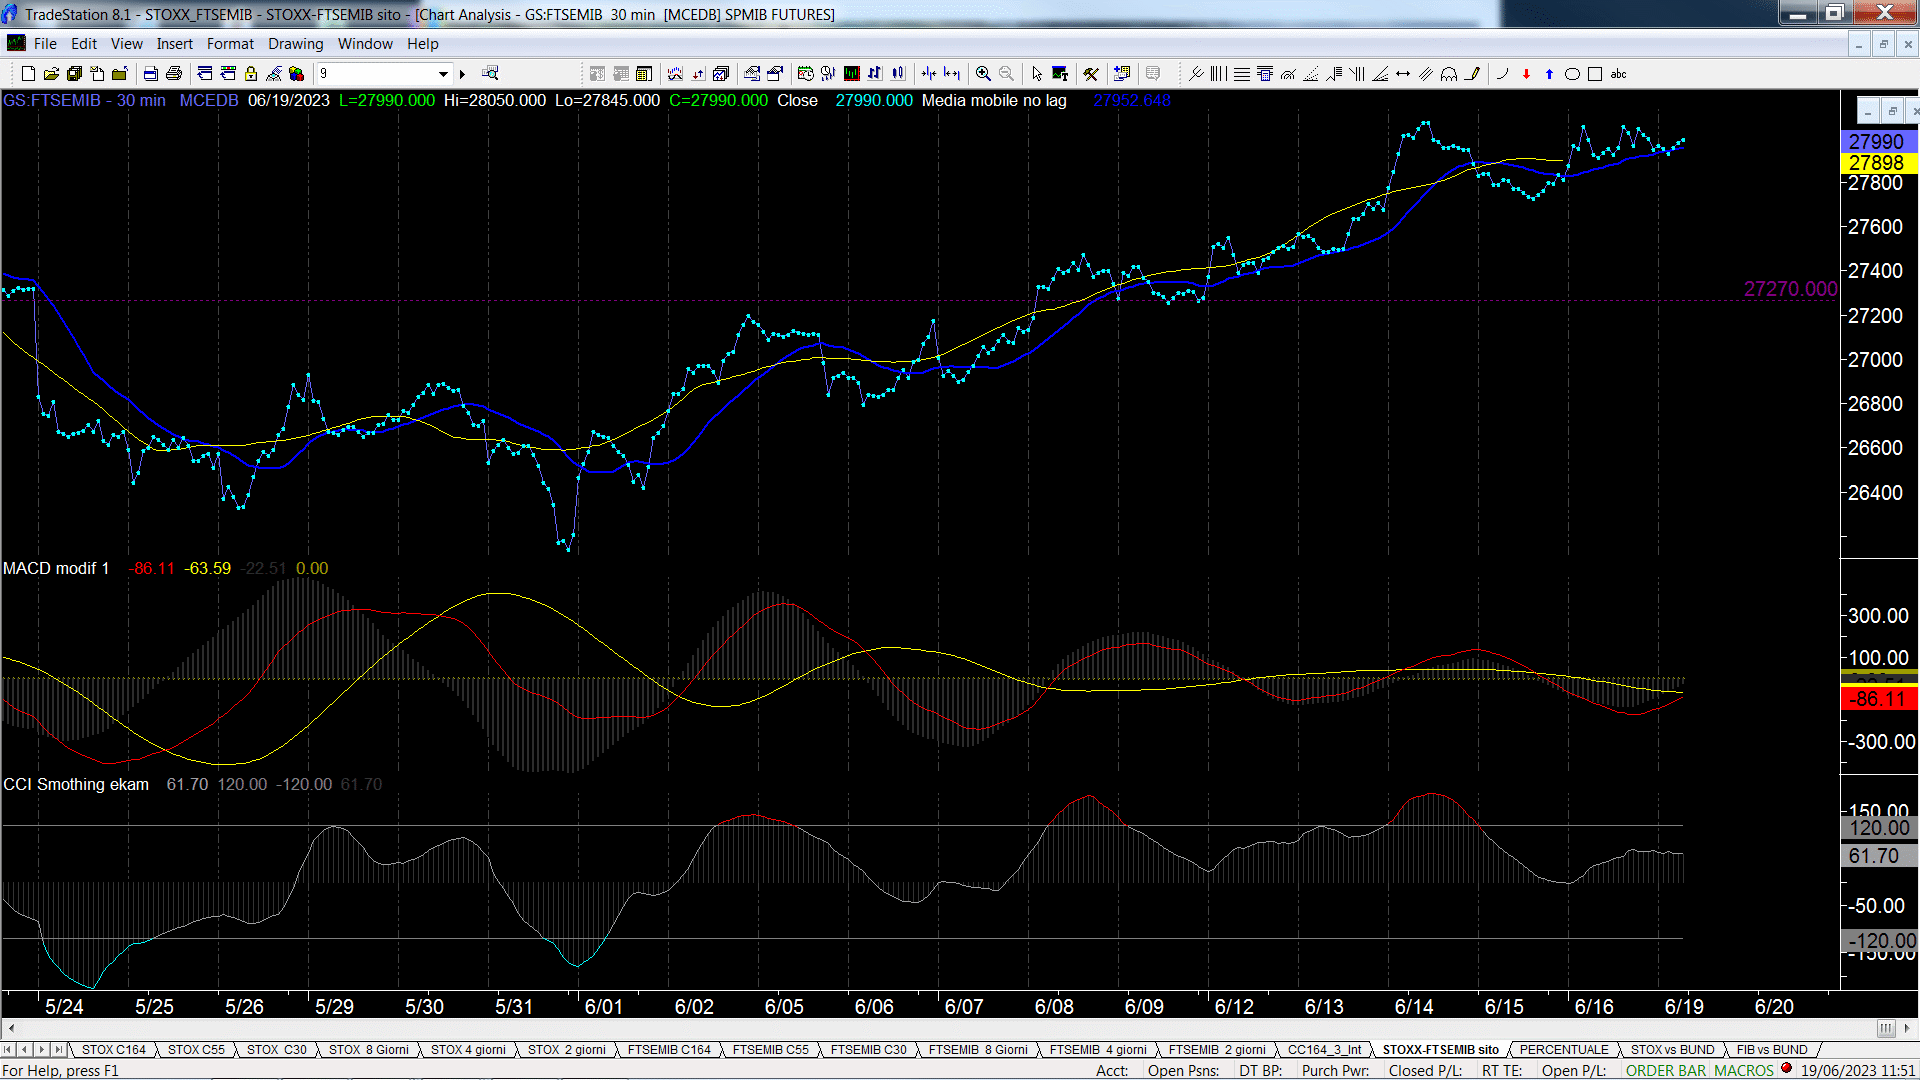Screen dimensions: 1920x1080
Task: Click the symbol lookup magnifier icon
Action: [x=490, y=73]
